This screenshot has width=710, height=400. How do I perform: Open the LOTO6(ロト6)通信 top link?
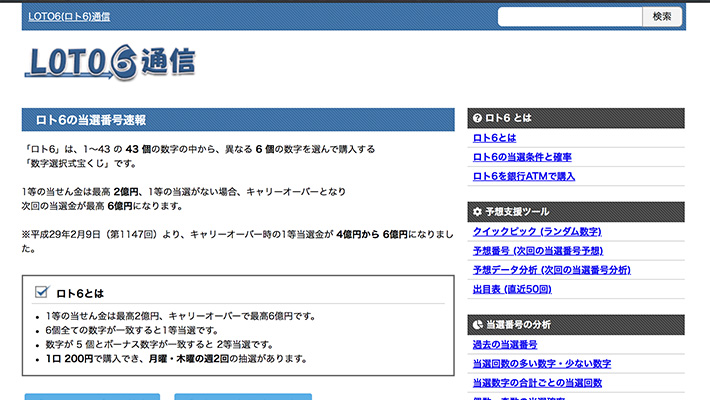[x=69, y=17]
